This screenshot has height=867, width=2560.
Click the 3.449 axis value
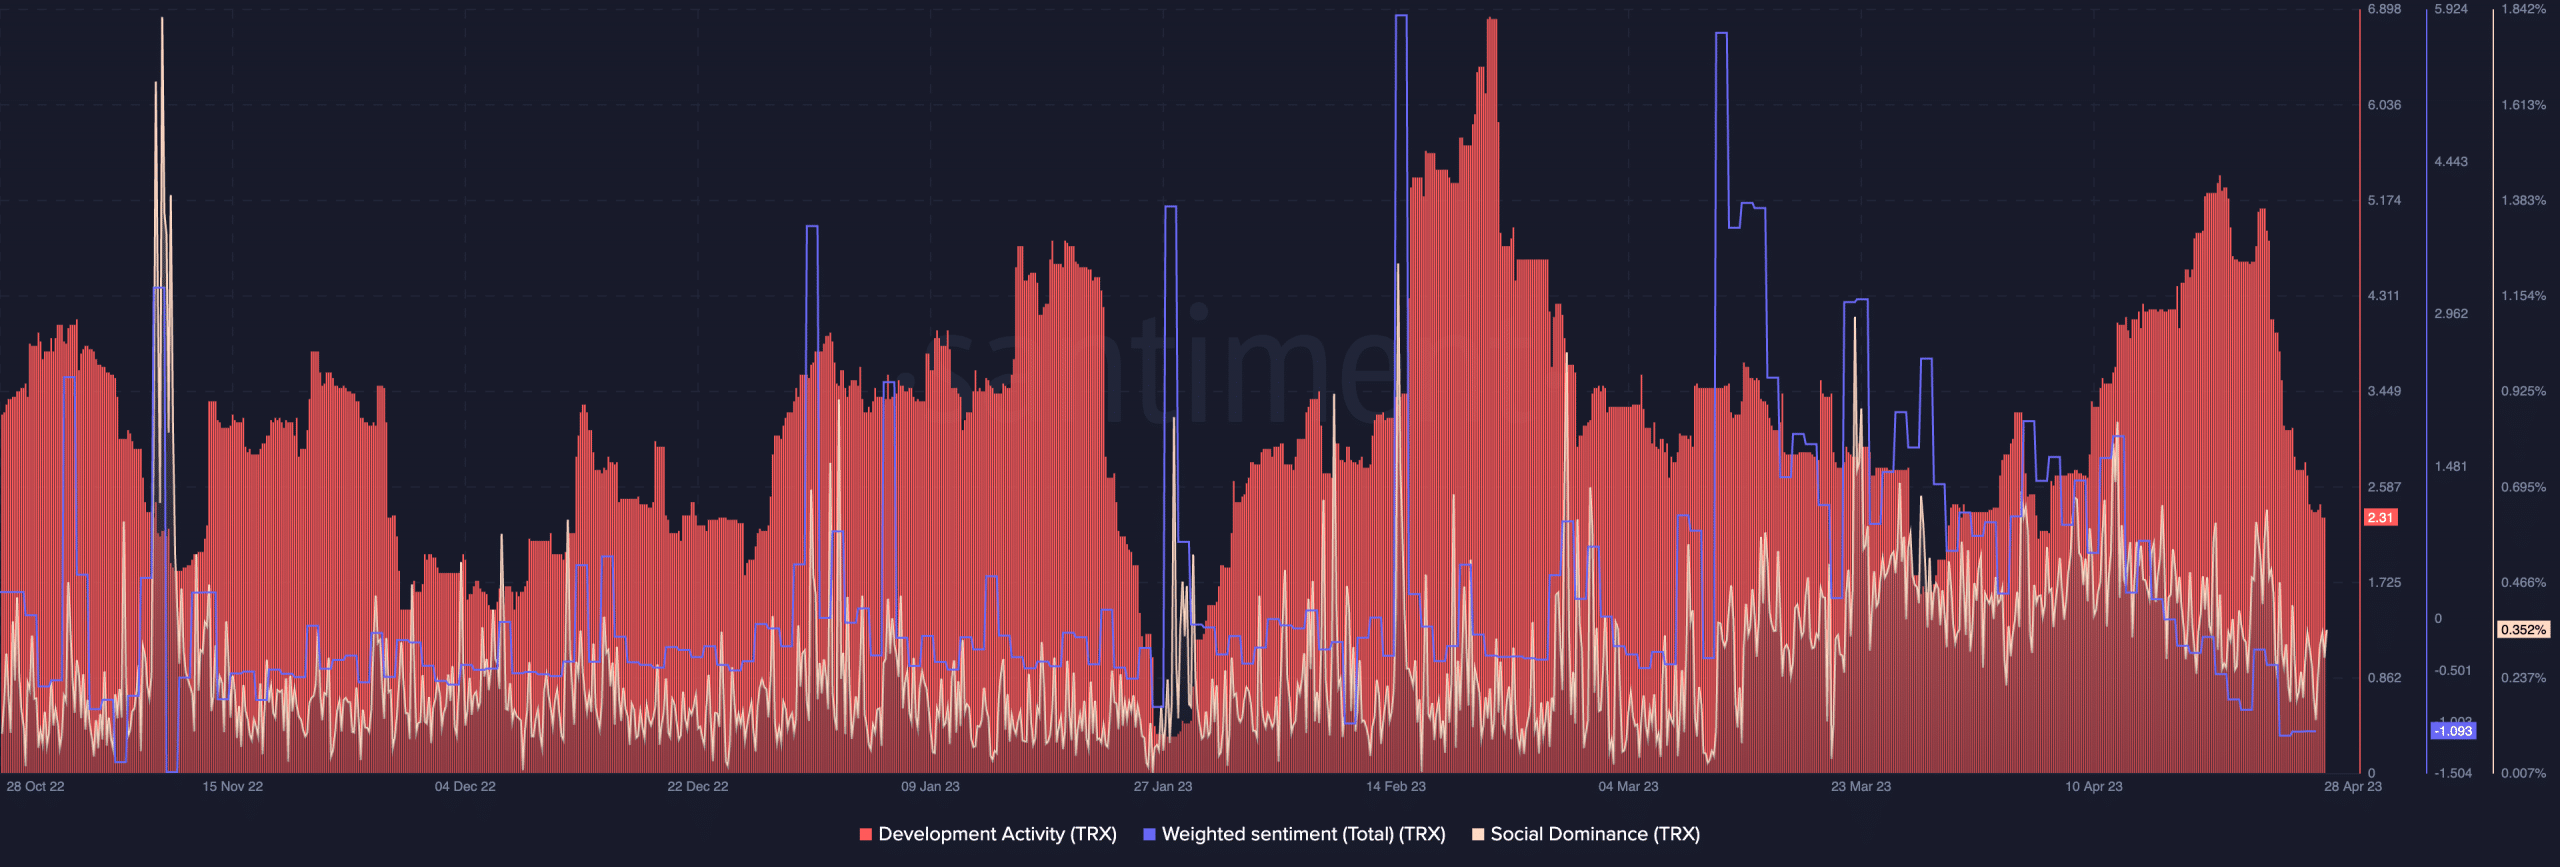(x=2384, y=392)
